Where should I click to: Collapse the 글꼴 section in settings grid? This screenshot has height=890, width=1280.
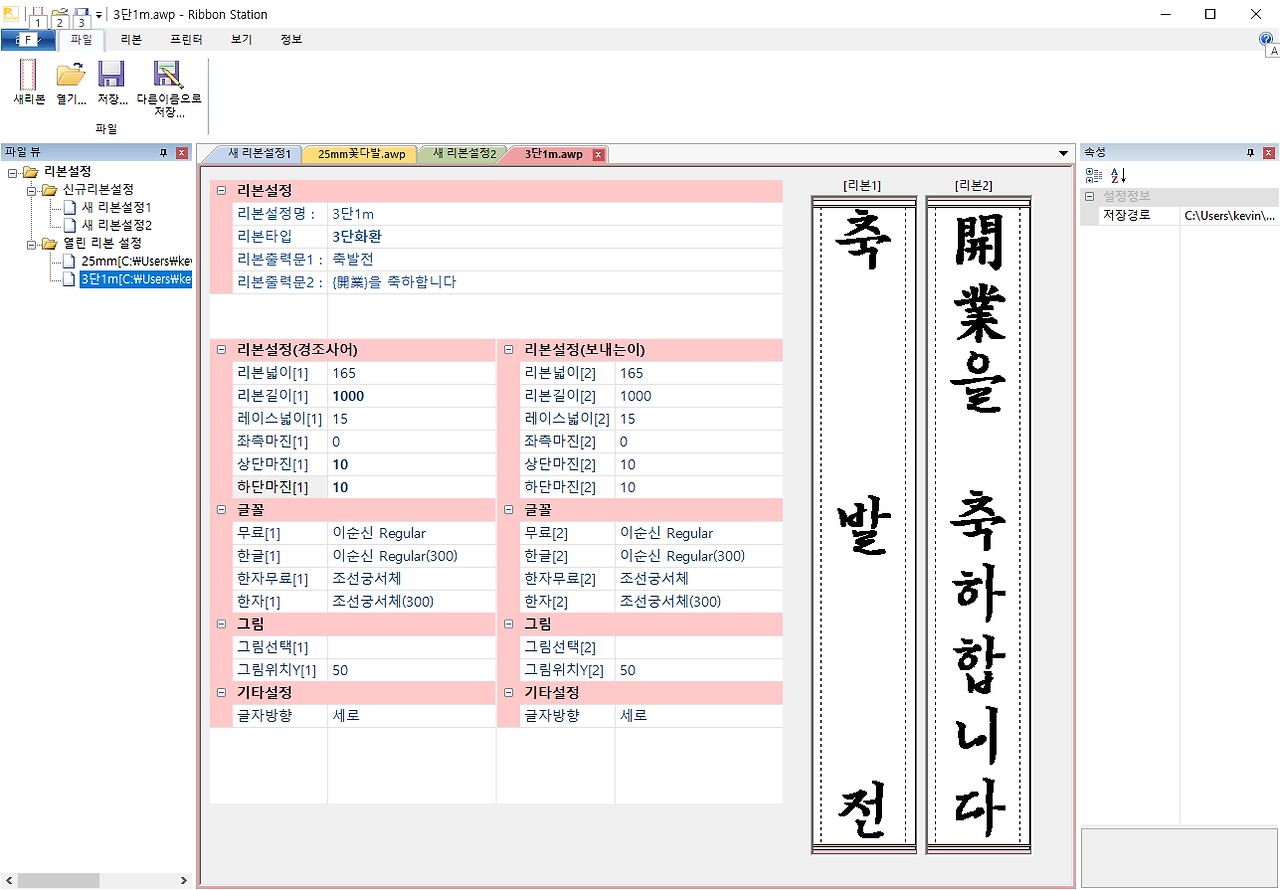tap(220, 510)
